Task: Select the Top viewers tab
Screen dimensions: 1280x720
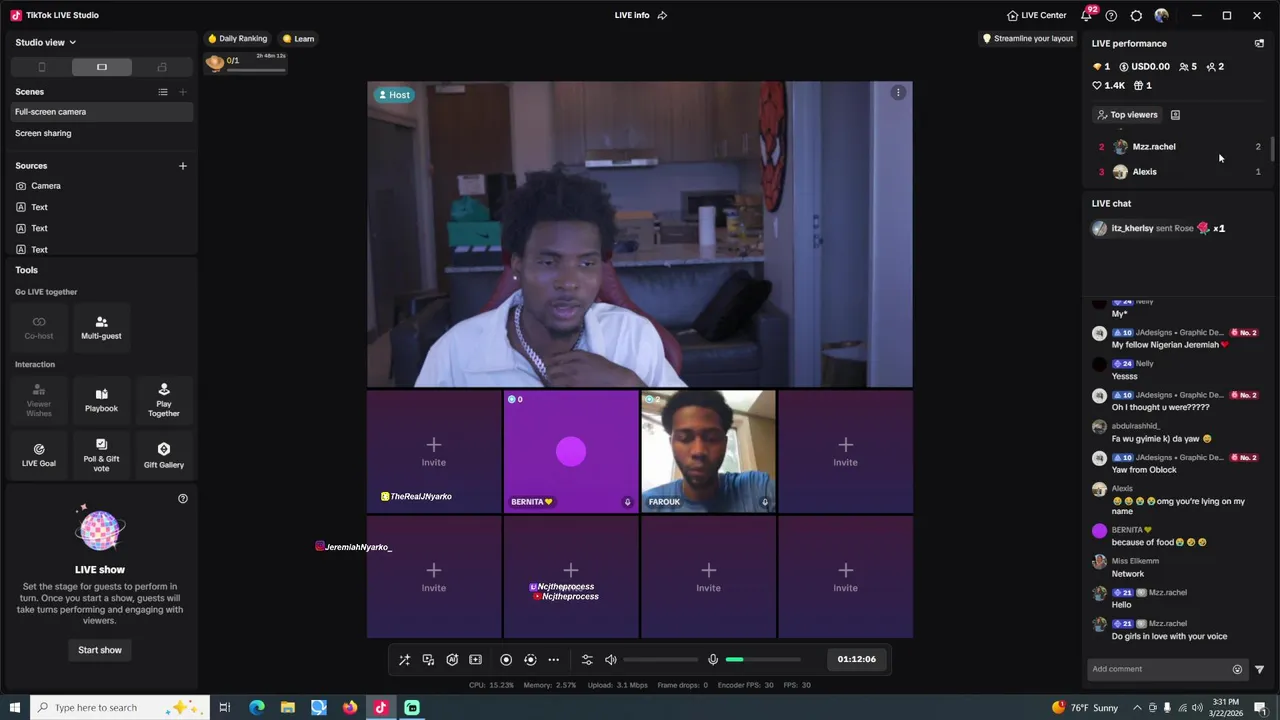Action: coord(1127,115)
